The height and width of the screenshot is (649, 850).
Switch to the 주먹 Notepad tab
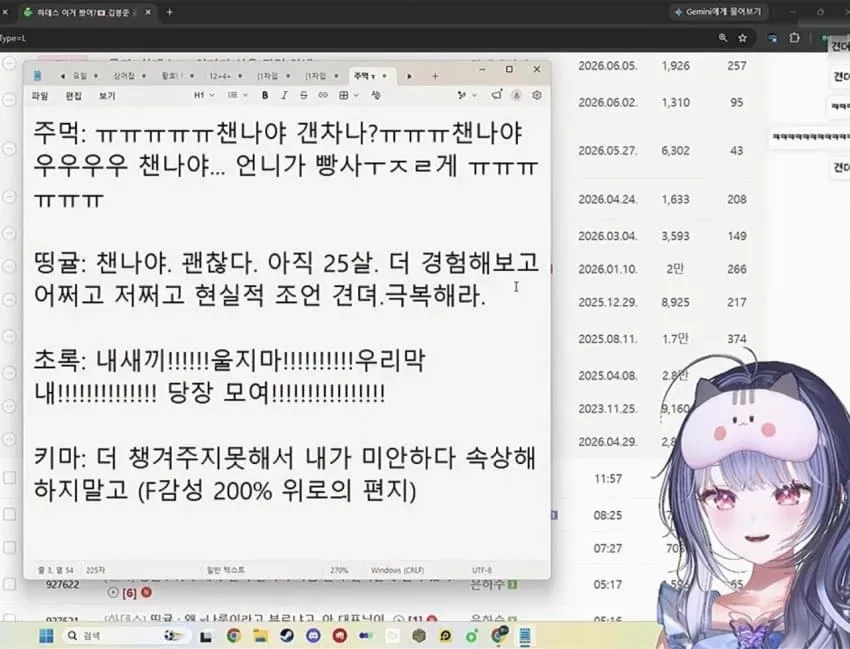coord(371,76)
